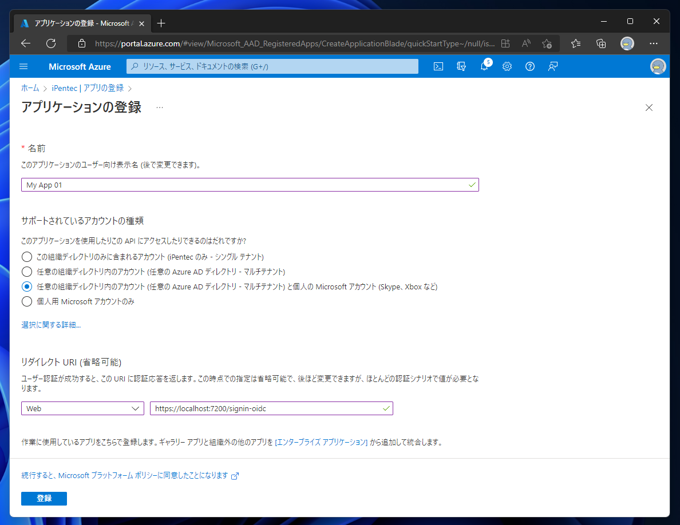Open Azure portal settings gear
Image resolution: width=680 pixels, height=525 pixels.
tap(507, 66)
